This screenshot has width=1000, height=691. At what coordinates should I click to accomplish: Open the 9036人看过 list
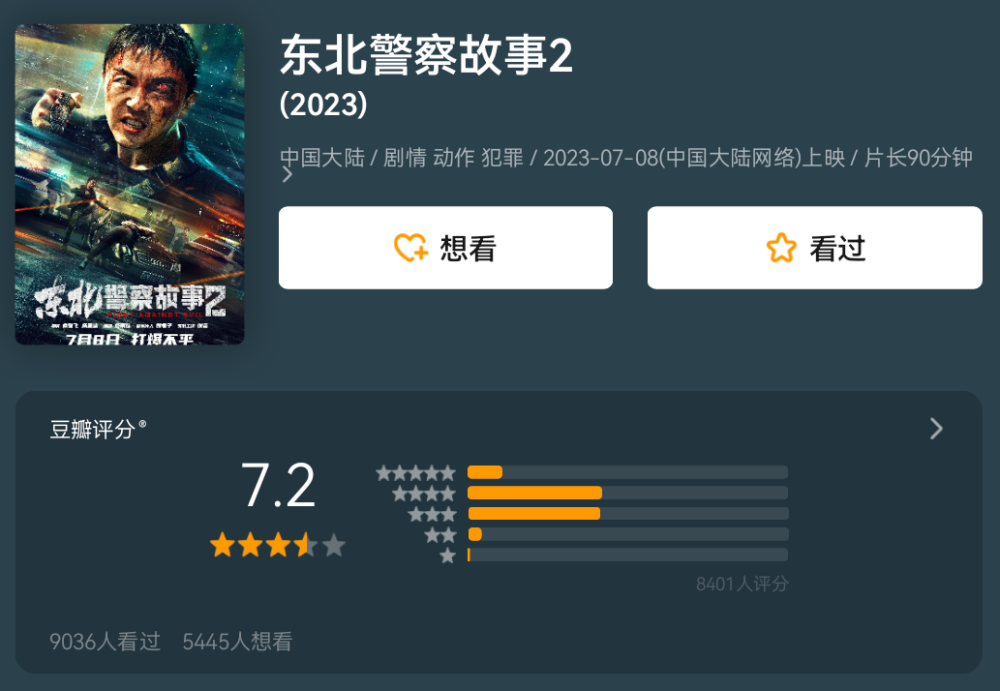(x=105, y=641)
